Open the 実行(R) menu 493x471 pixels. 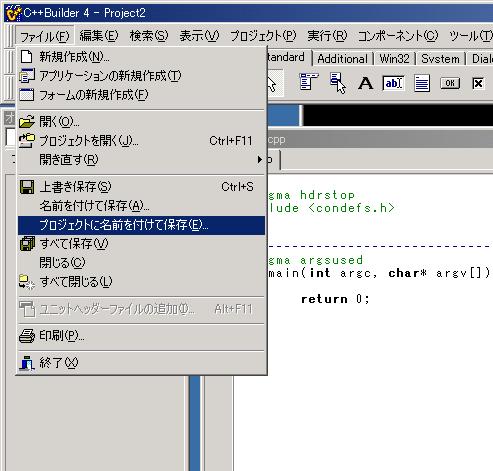(x=327, y=36)
